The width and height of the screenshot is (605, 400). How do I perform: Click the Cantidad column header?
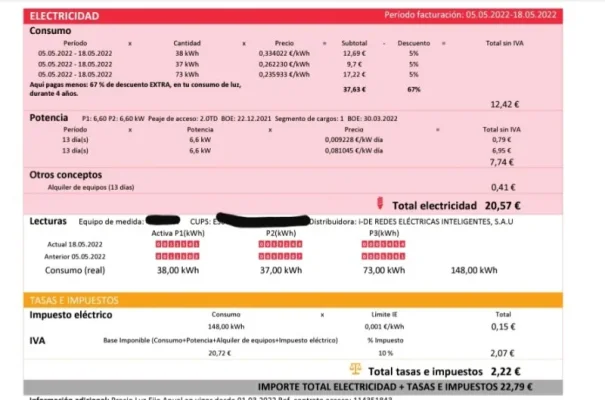click(187, 43)
